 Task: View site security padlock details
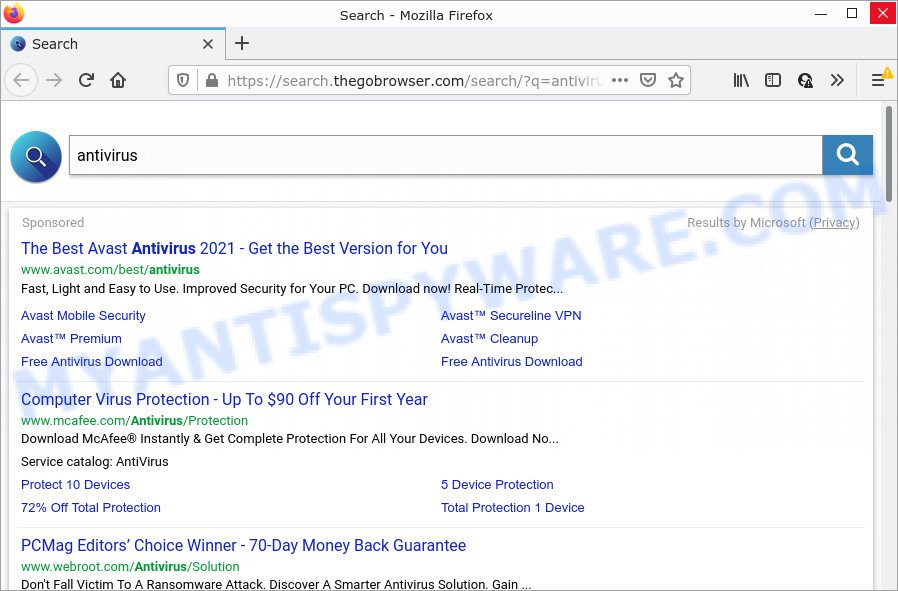(x=212, y=80)
